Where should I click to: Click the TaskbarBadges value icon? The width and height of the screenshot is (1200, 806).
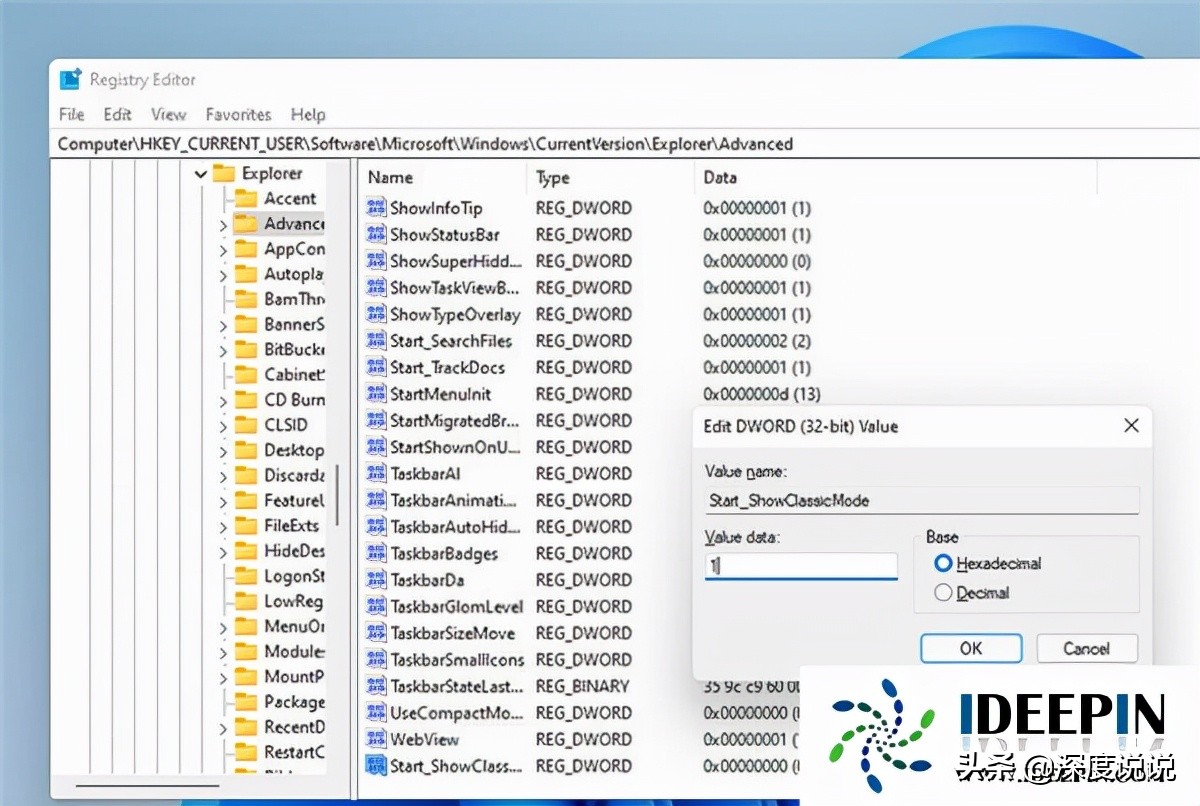pos(376,553)
